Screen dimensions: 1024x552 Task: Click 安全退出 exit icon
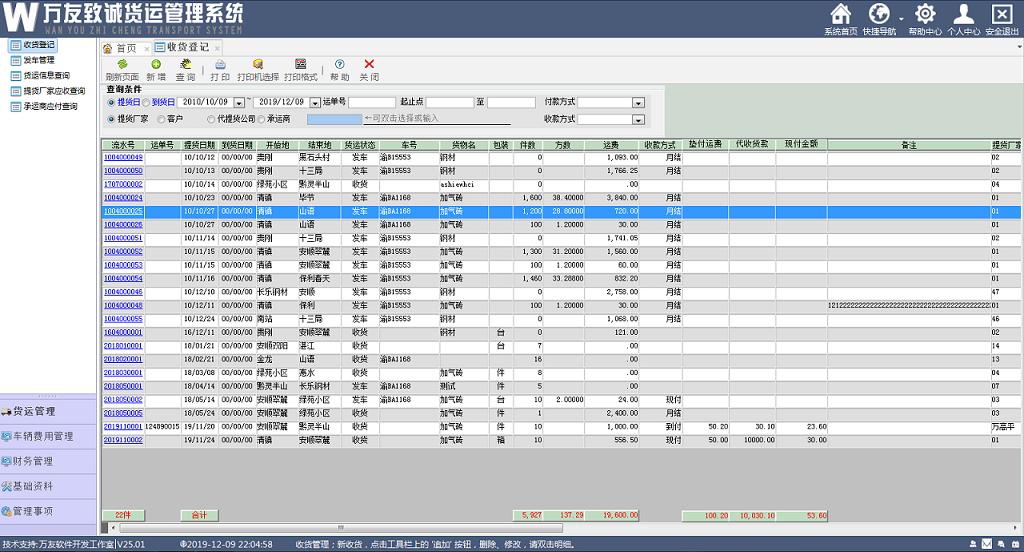(1002, 14)
